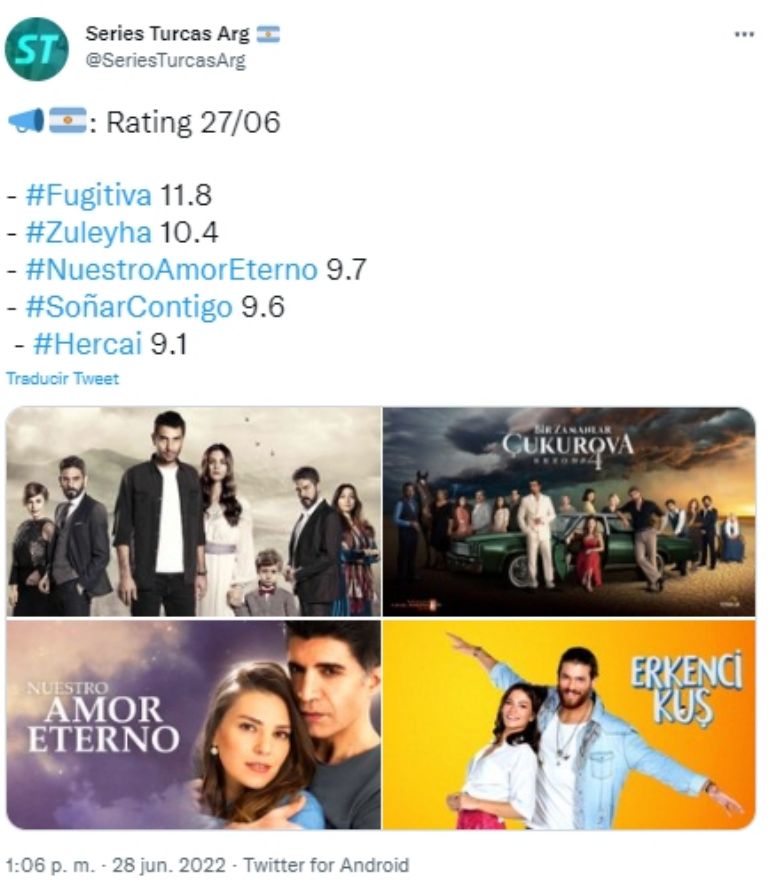Click the Twitter for Android source label

(326, 865)
